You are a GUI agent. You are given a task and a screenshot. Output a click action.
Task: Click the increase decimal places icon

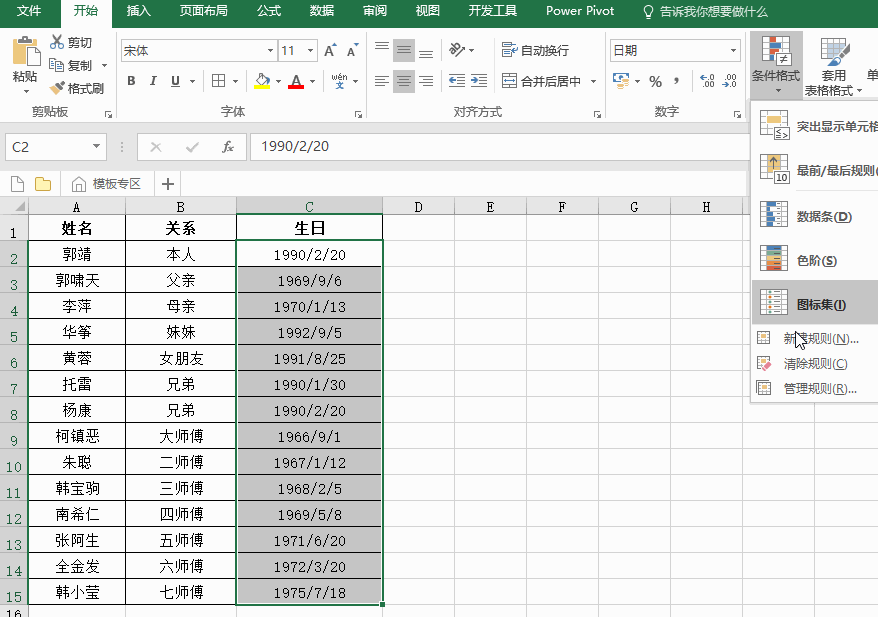[707, 81]
